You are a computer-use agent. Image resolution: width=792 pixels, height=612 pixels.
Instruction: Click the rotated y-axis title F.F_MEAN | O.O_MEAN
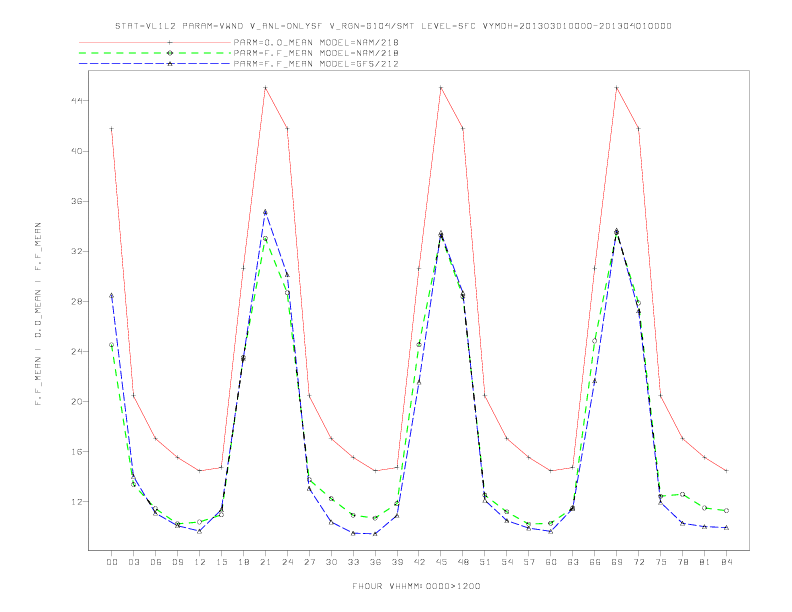coord(38,313)
